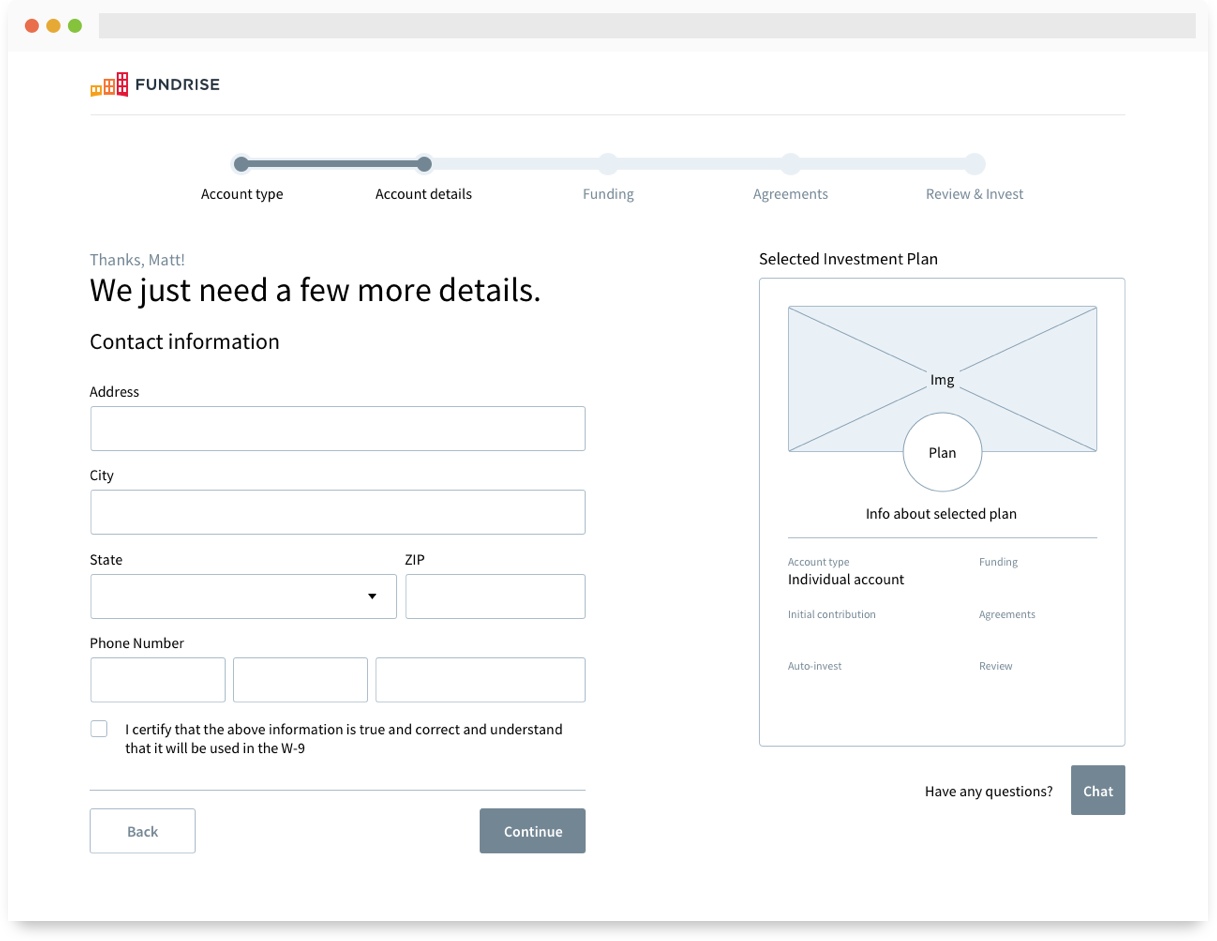Open Chat for questions
Image resolution: width=1217 pixels, height=941 pixels.
pyautogui.click(x=1097, y=791)
